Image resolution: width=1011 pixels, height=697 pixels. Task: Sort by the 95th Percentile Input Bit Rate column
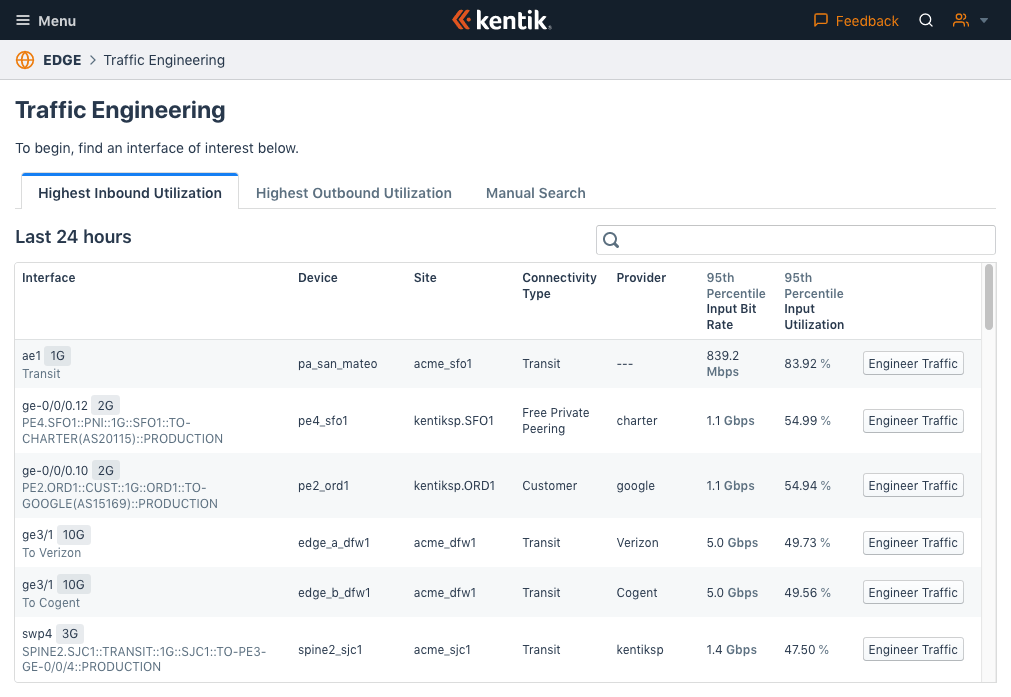pyautogui.click(x=736, y=300)
